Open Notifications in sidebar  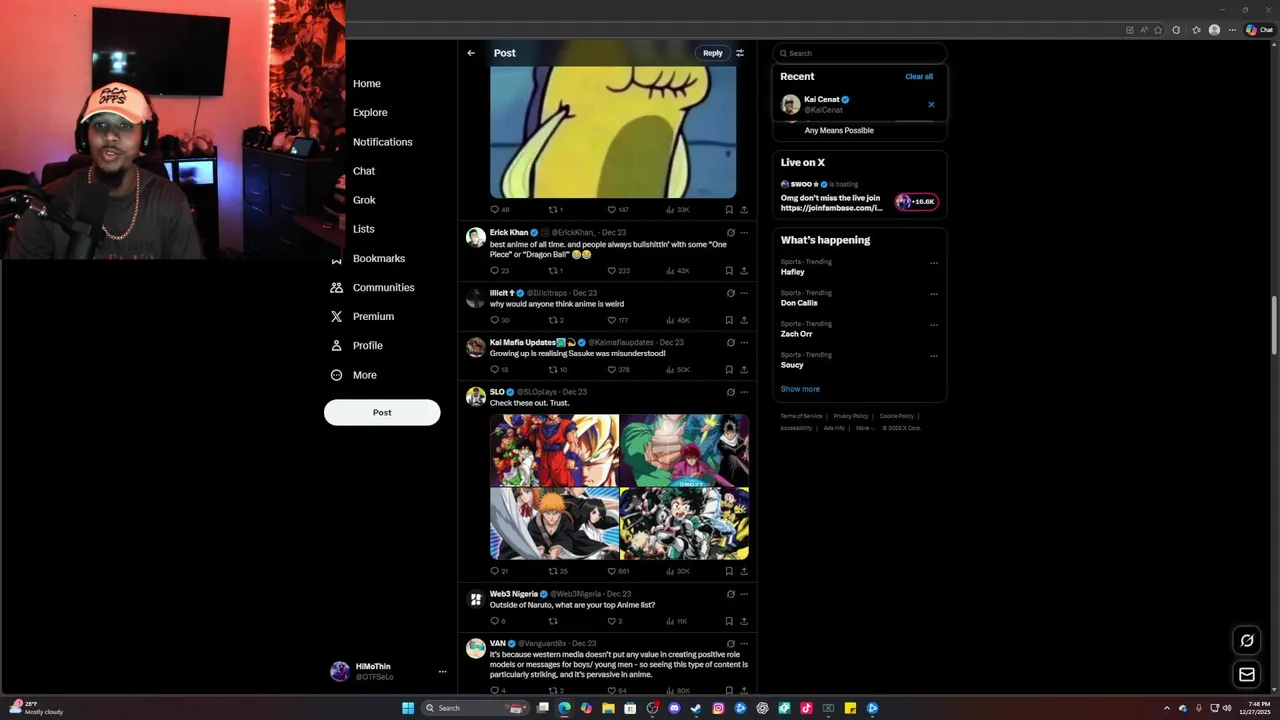coord(382,142)
